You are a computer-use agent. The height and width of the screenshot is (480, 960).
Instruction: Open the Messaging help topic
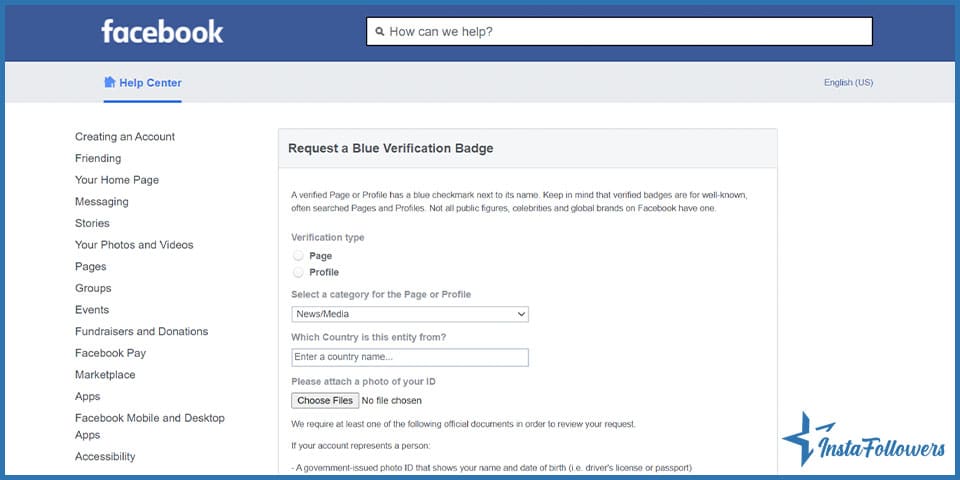(x=102, y=201)
